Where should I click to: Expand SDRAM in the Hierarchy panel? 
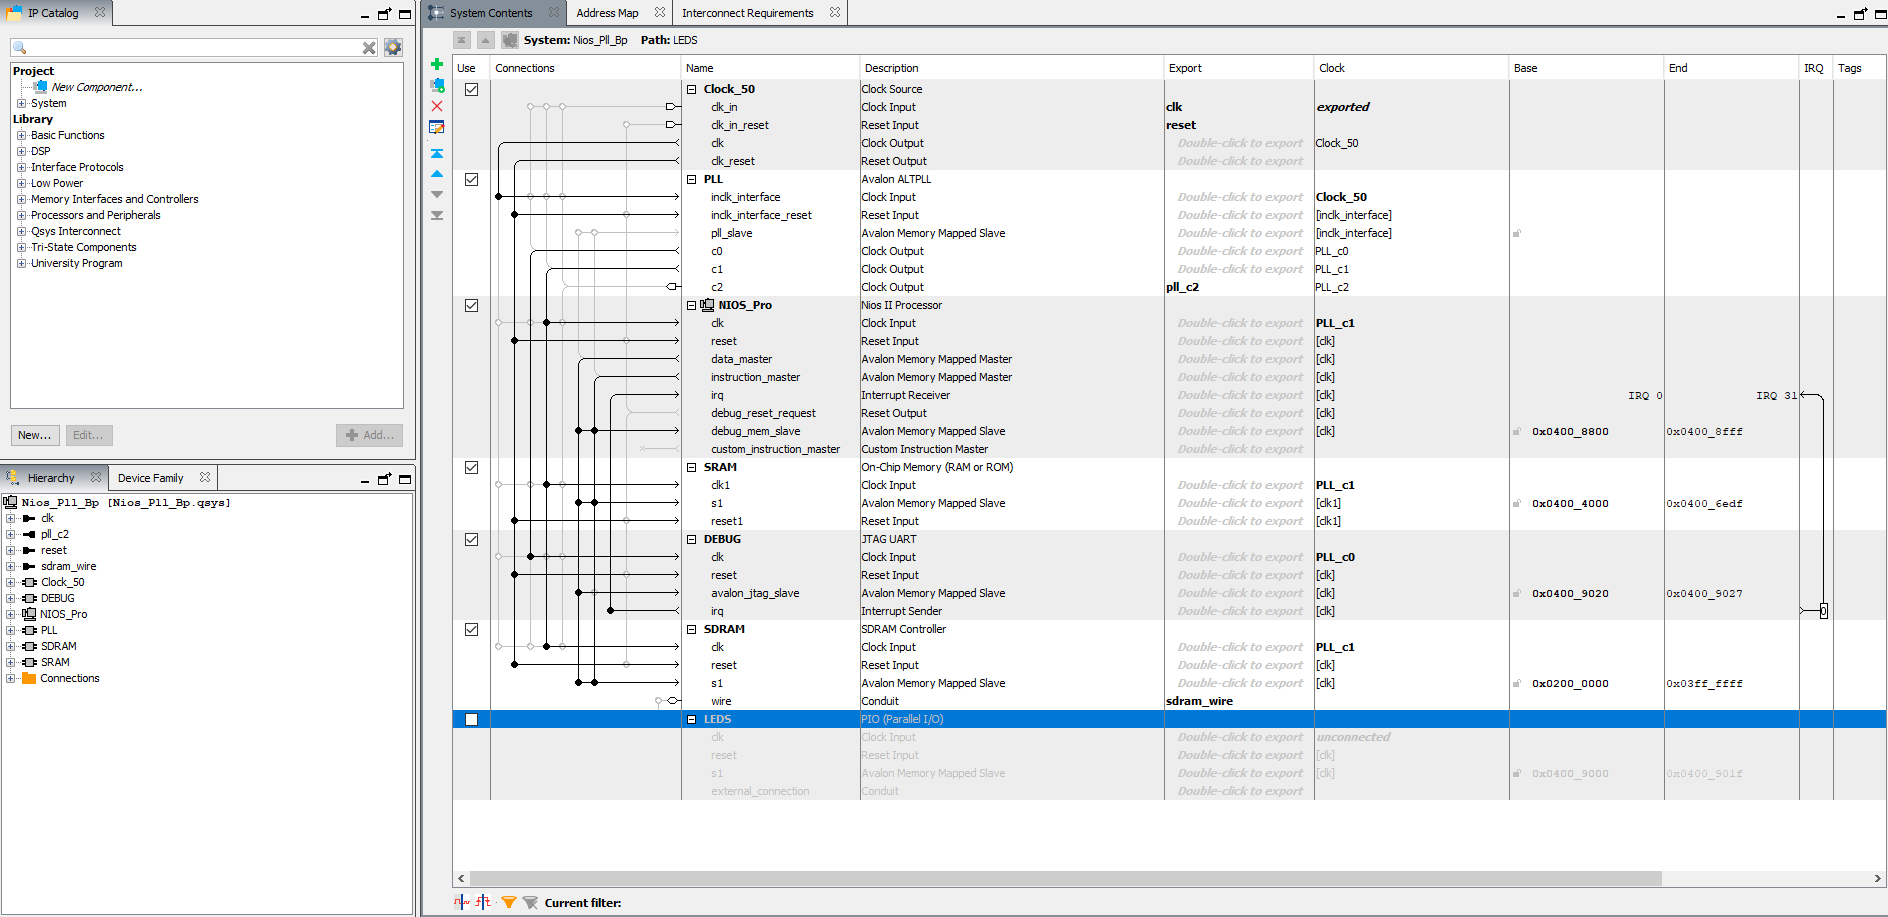click(10, 646)
